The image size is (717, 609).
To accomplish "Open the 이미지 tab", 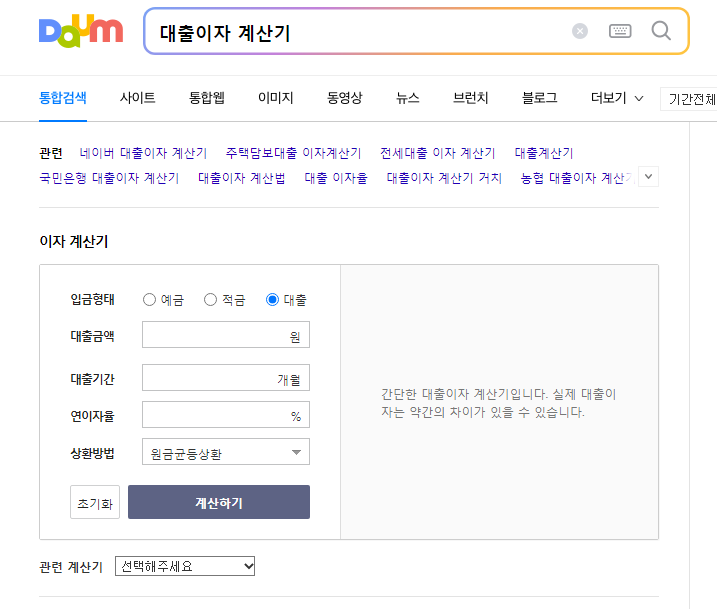I will tap(276, 98).
